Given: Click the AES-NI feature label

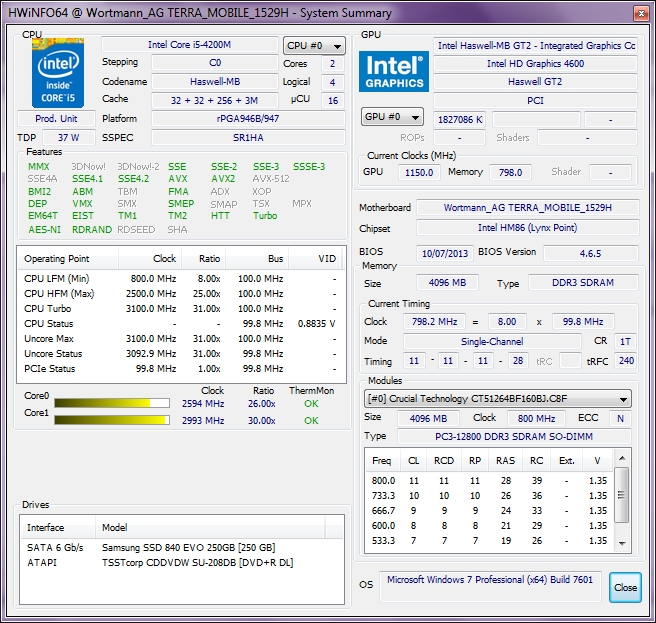Looking at the screenshot, I should [x=44, y=230].
